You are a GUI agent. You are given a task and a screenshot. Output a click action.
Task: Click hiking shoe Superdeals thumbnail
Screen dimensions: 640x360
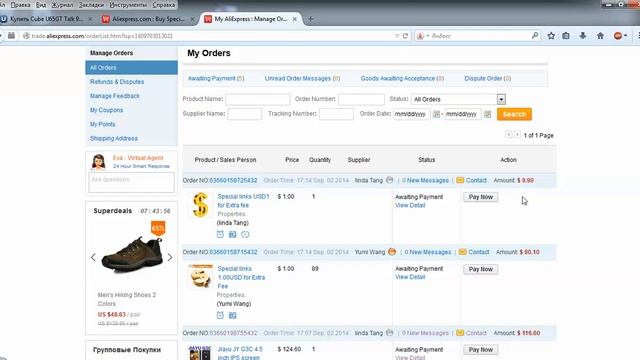[x=132, y=254]
